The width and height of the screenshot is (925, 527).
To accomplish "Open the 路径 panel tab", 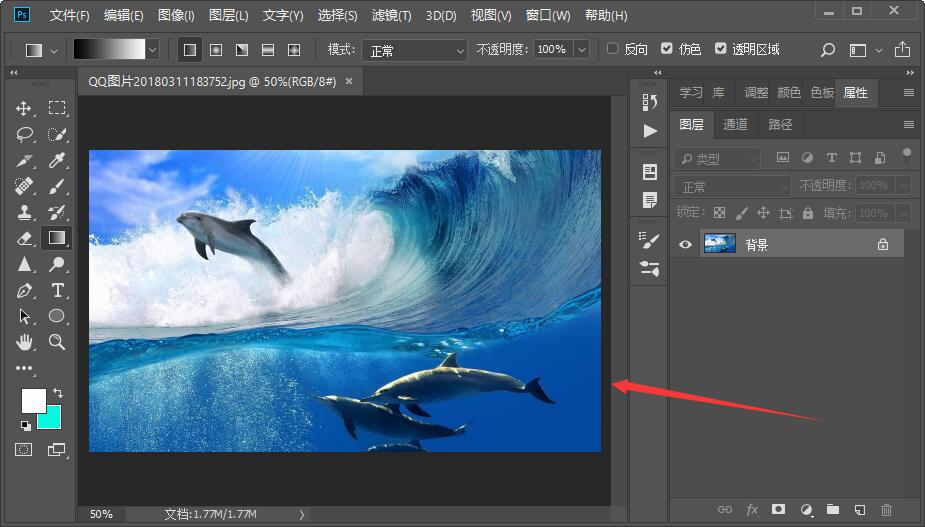I will 780,125.
